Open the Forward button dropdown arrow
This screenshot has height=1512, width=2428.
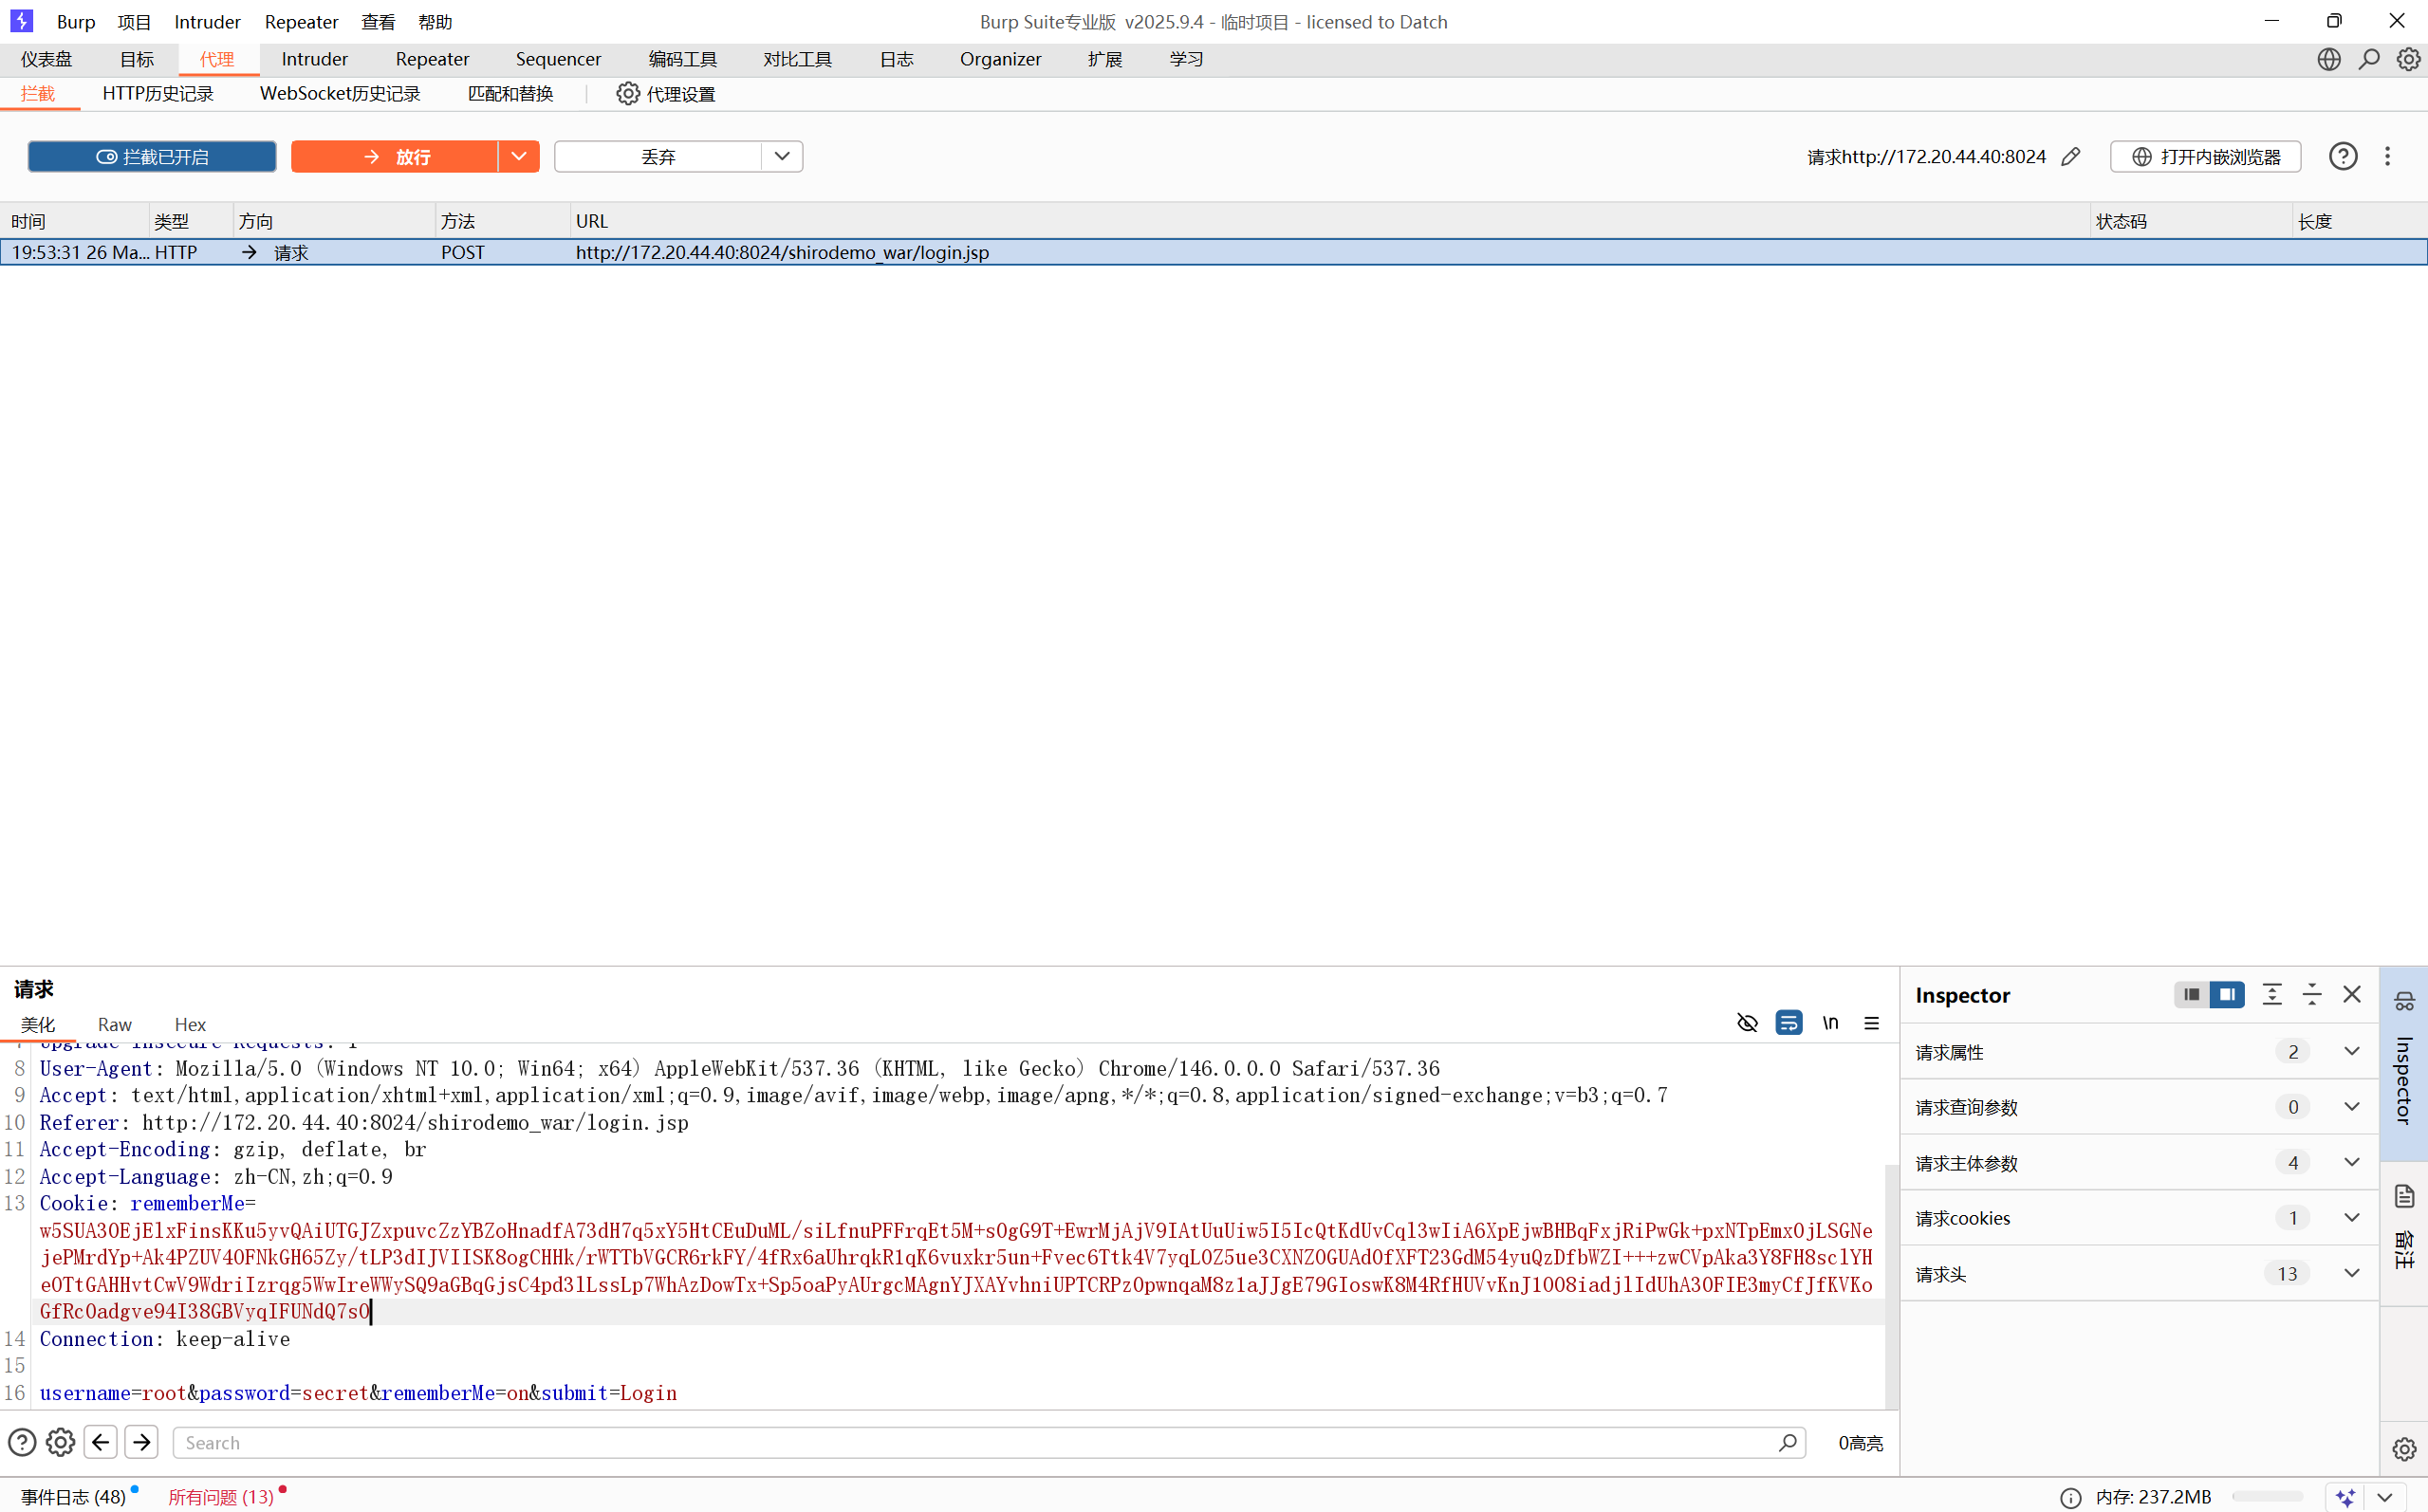point(518,157)
